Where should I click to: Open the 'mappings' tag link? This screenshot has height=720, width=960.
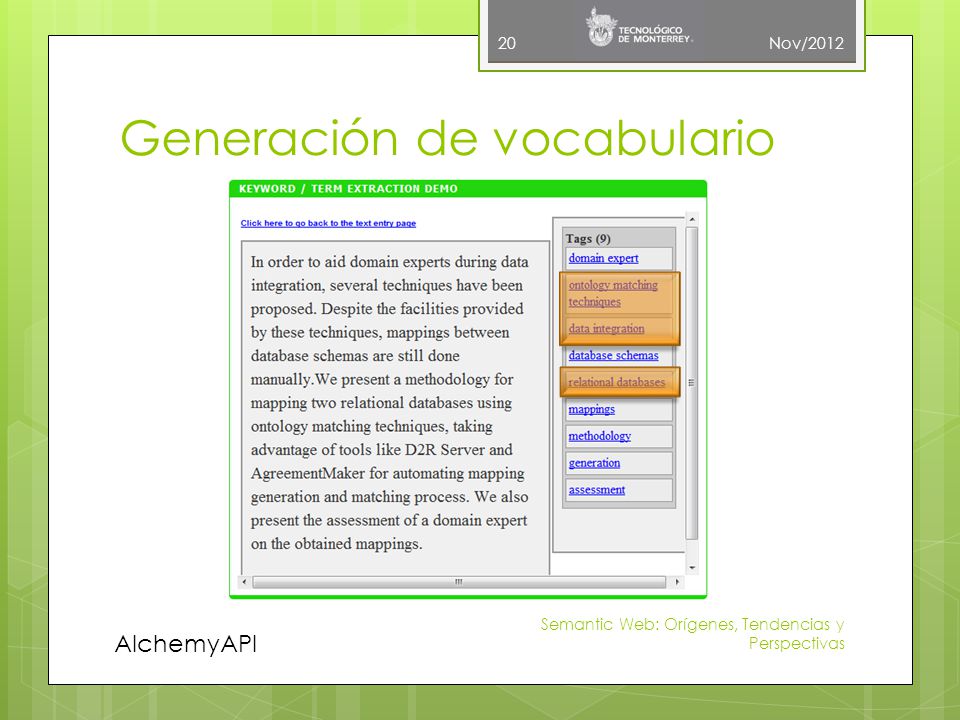click(591, 409)
